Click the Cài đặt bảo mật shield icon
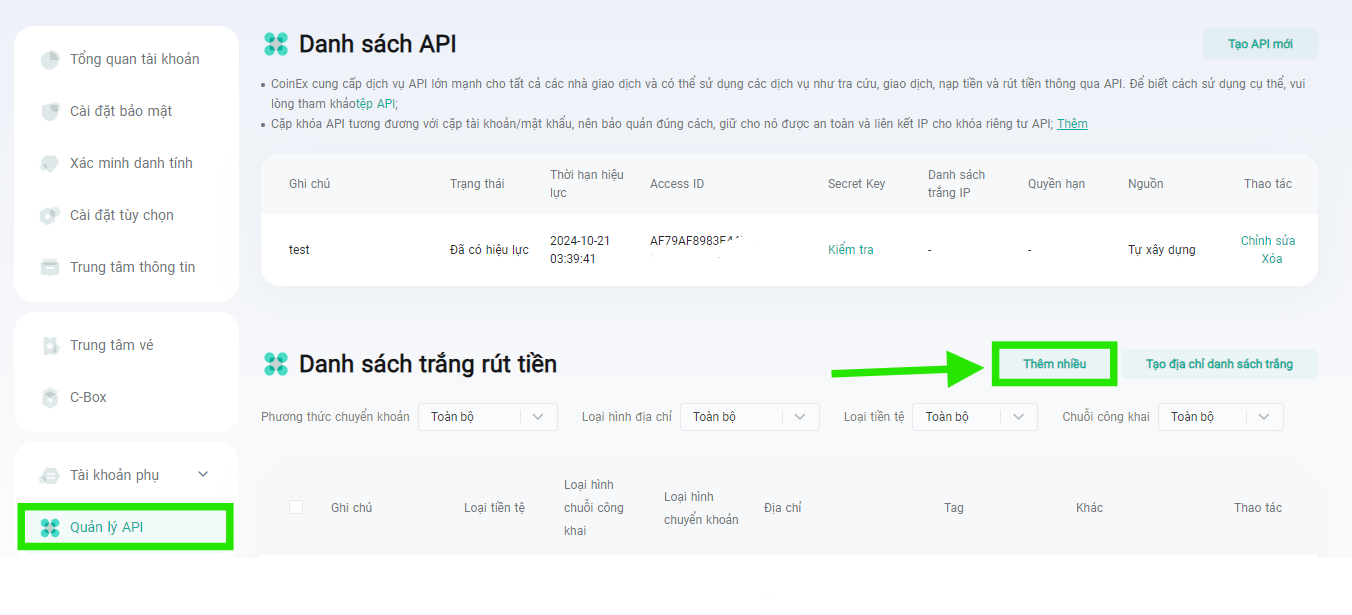This screenshot has height=615, width=1352. click(x=50, y=112)
